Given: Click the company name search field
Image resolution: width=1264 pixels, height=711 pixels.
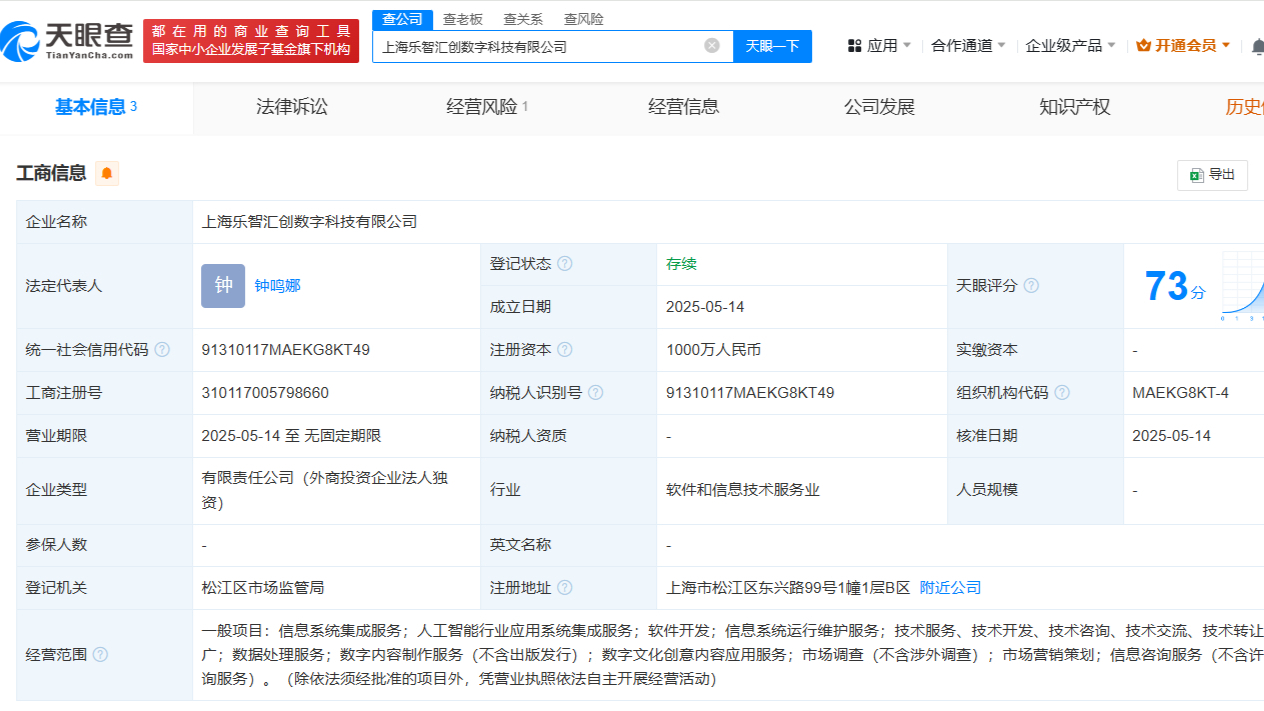Looking at the screenshot, I should tap(540, 46).
